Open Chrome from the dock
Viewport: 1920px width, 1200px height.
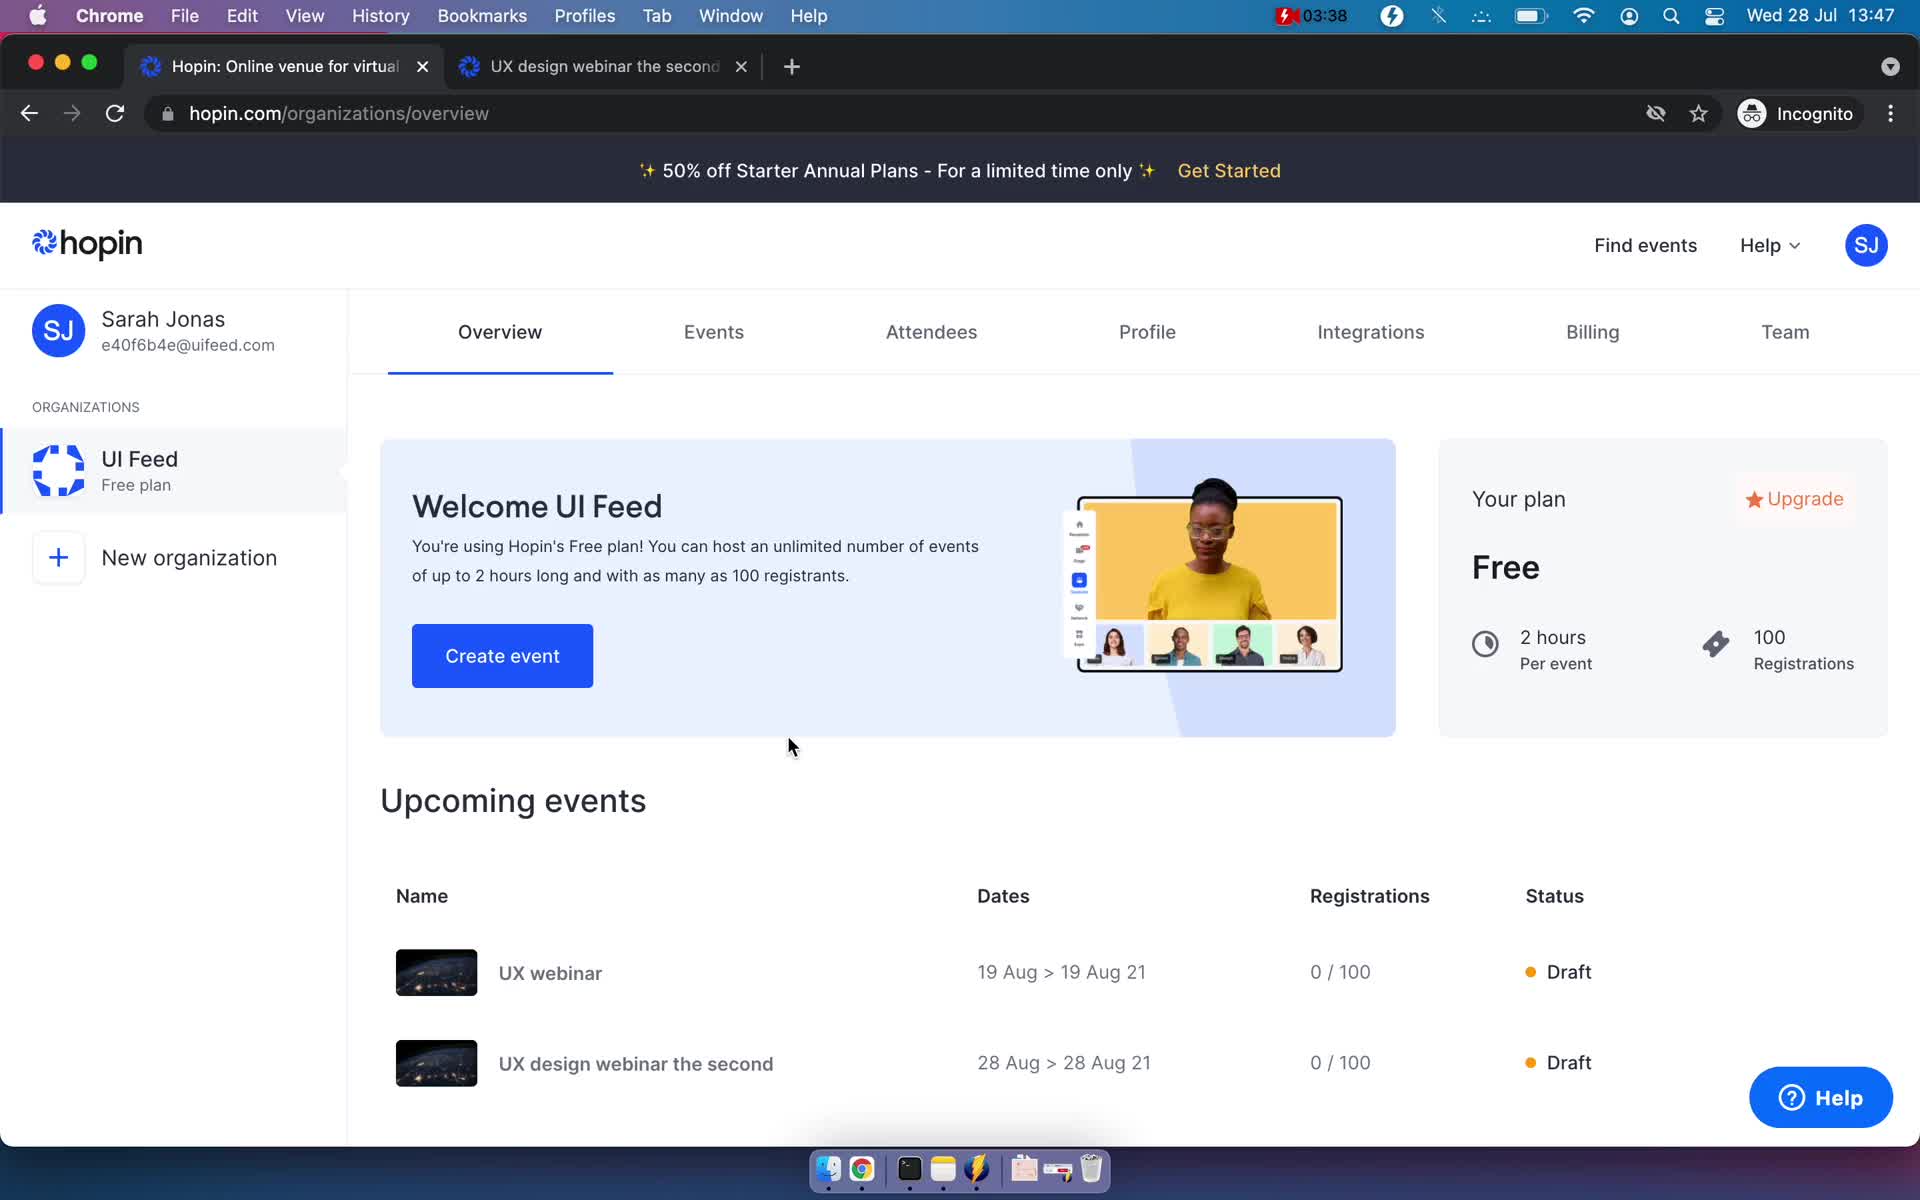click(862, 1168)
